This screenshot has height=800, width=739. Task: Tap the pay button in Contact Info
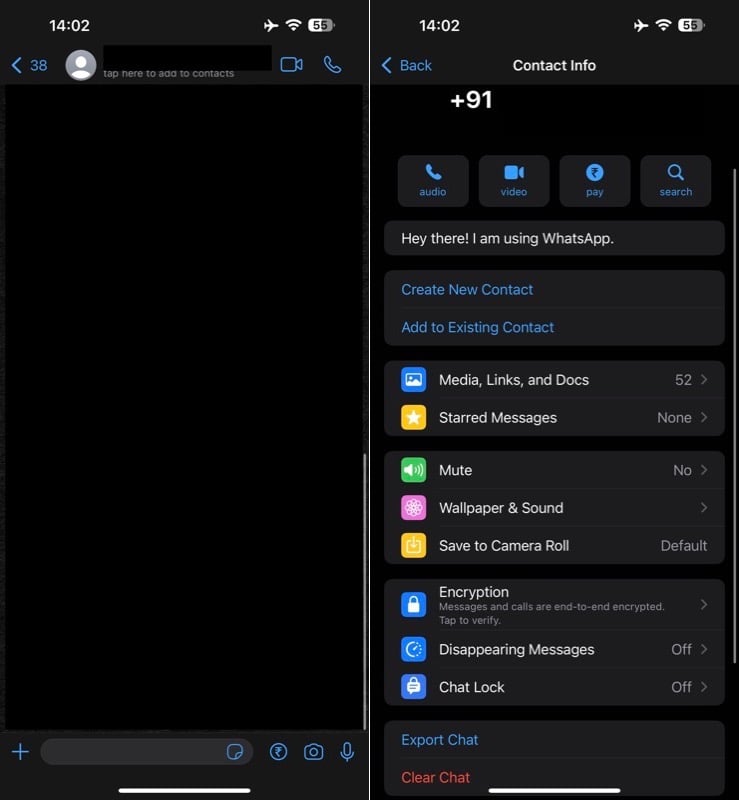[x=595, y=181]
